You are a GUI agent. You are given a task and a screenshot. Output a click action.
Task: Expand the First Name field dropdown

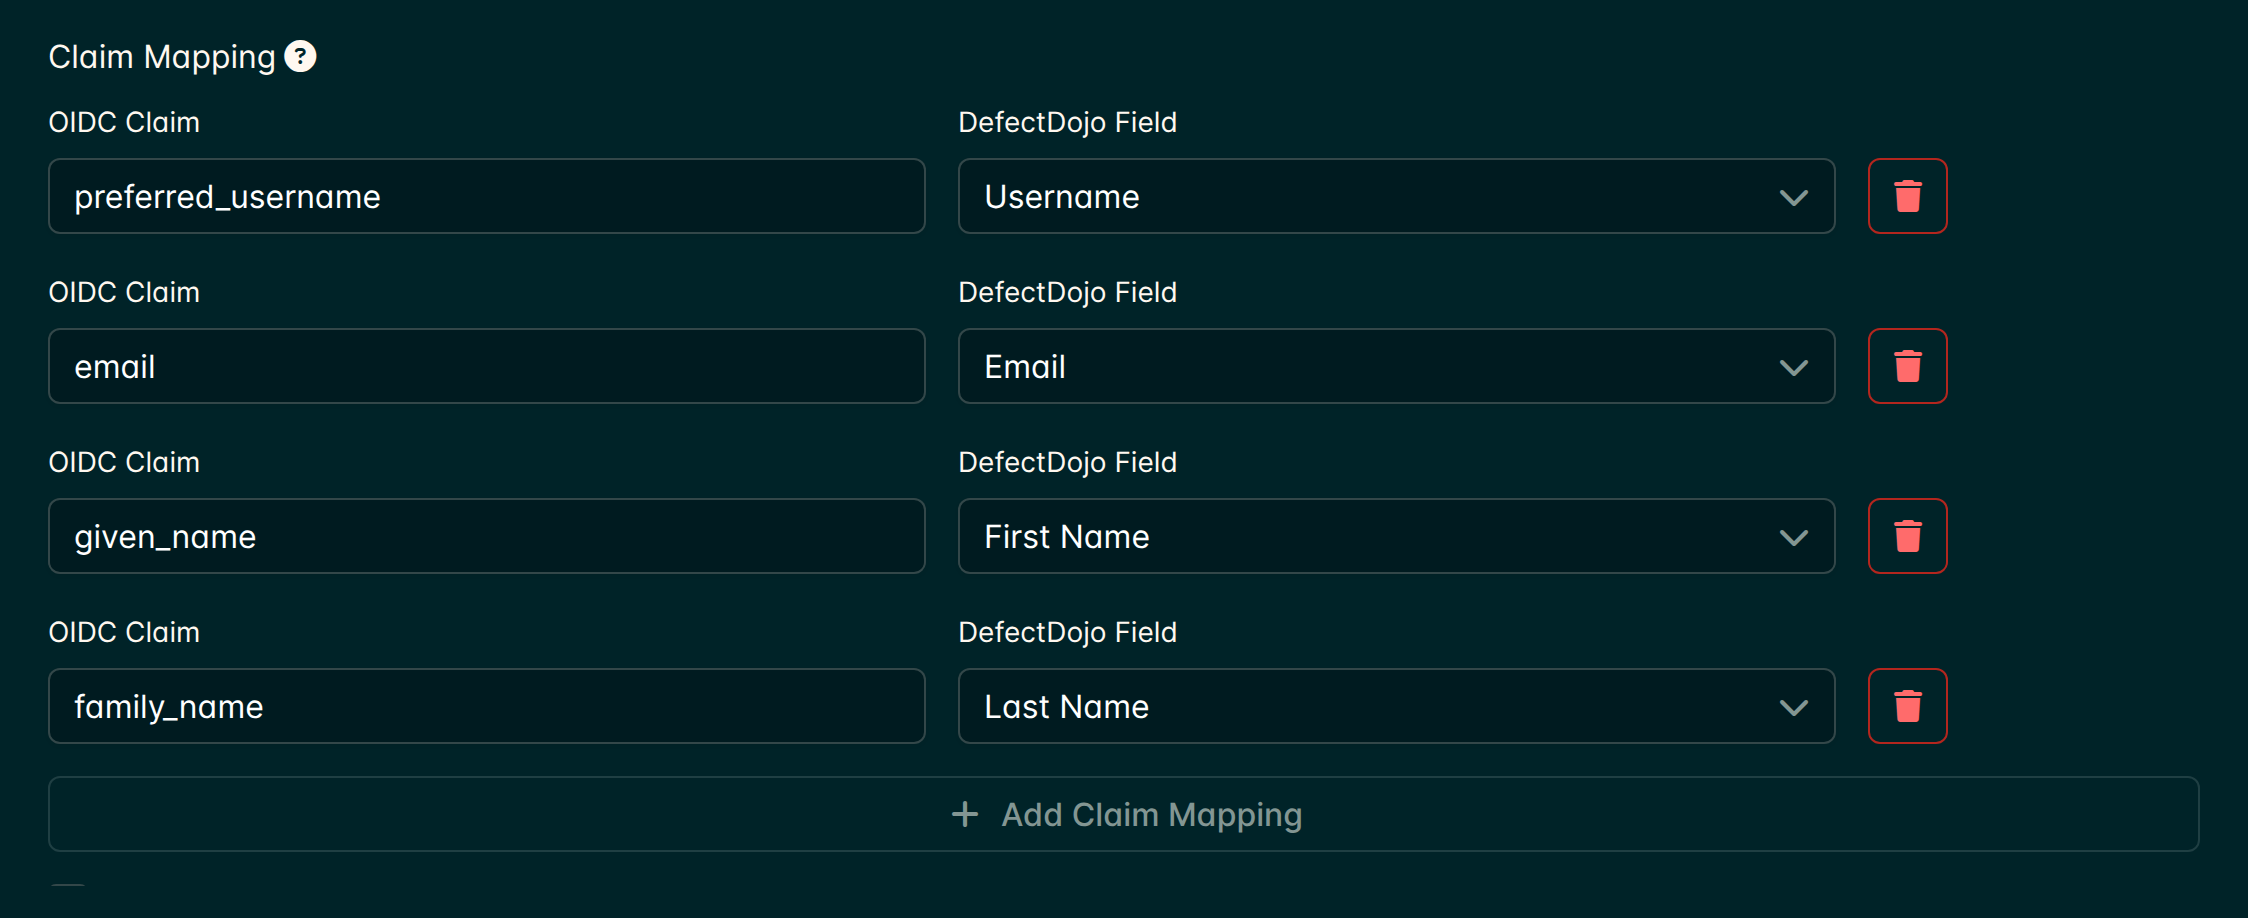1396,536
